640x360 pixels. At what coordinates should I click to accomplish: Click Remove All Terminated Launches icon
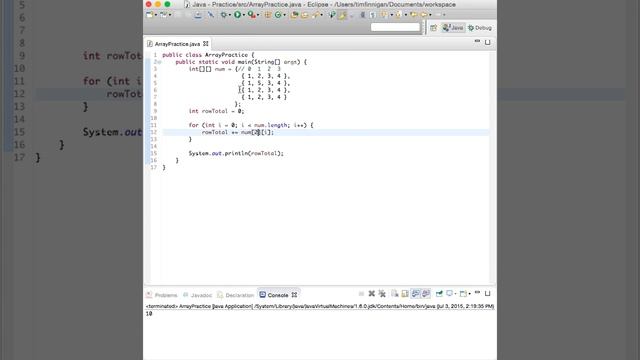coord(382,294)
